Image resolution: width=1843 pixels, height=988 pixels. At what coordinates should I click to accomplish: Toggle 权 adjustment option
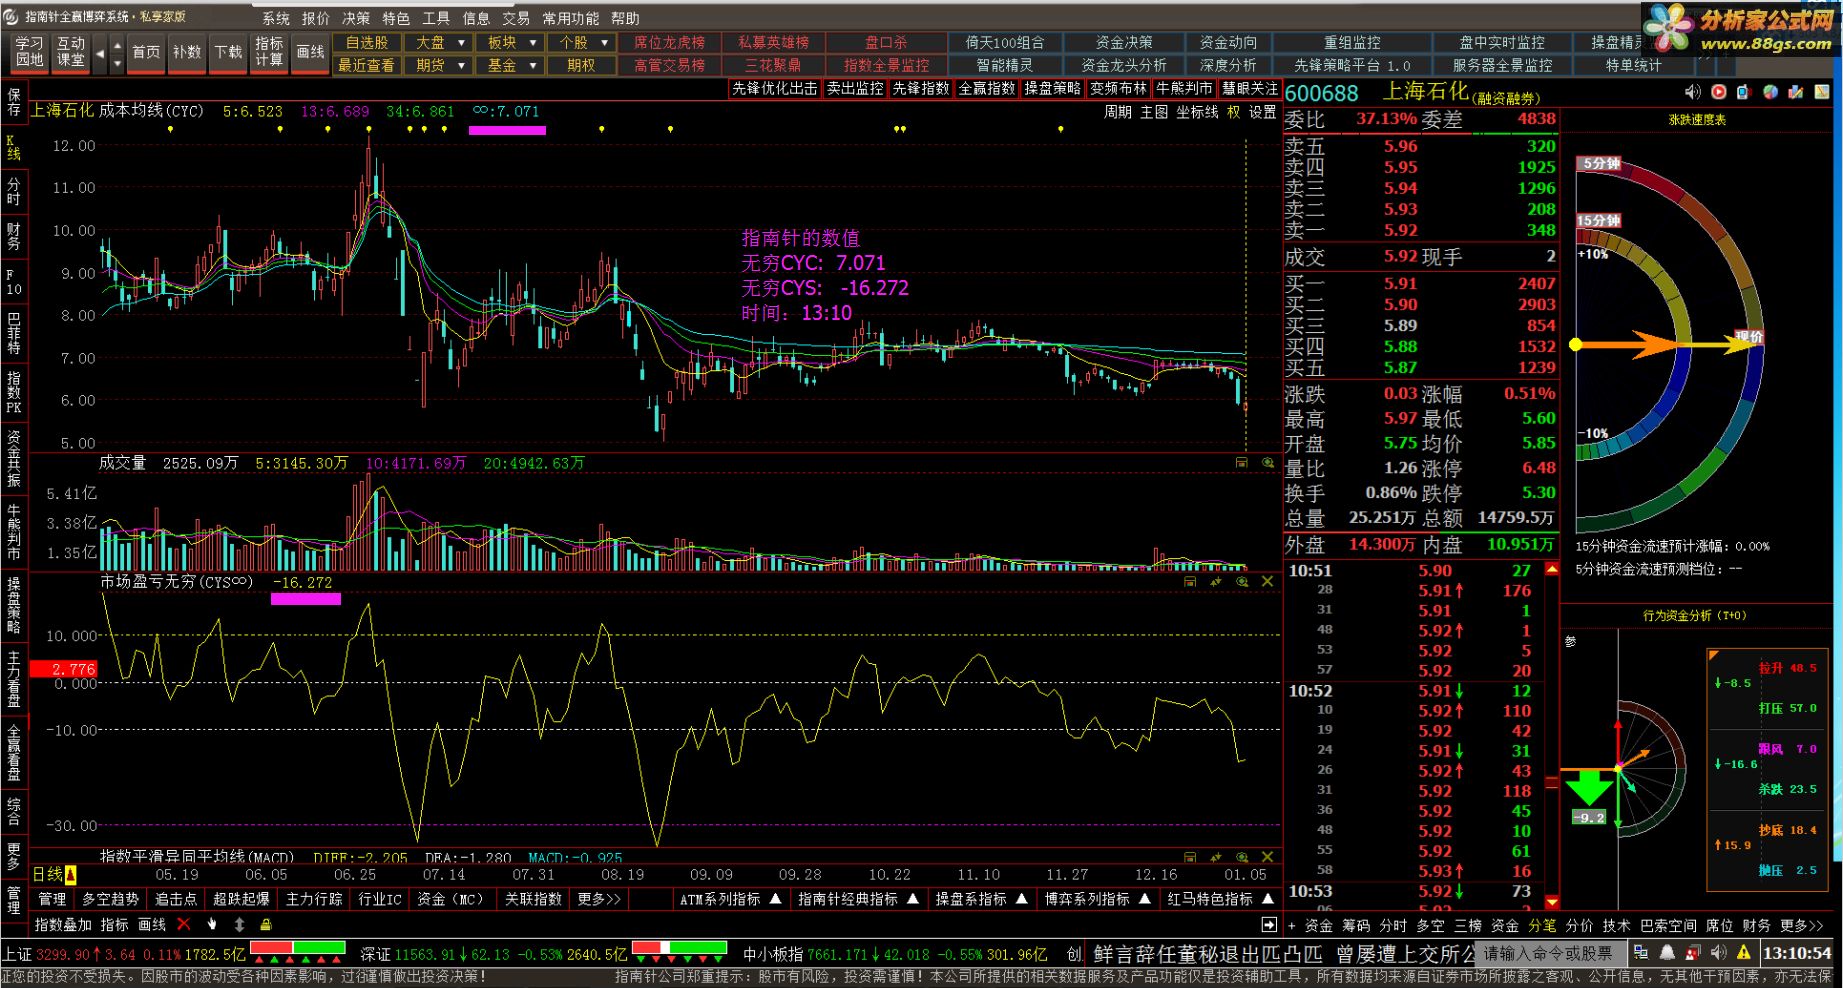pyautogui.click(x=1234, y=112)
